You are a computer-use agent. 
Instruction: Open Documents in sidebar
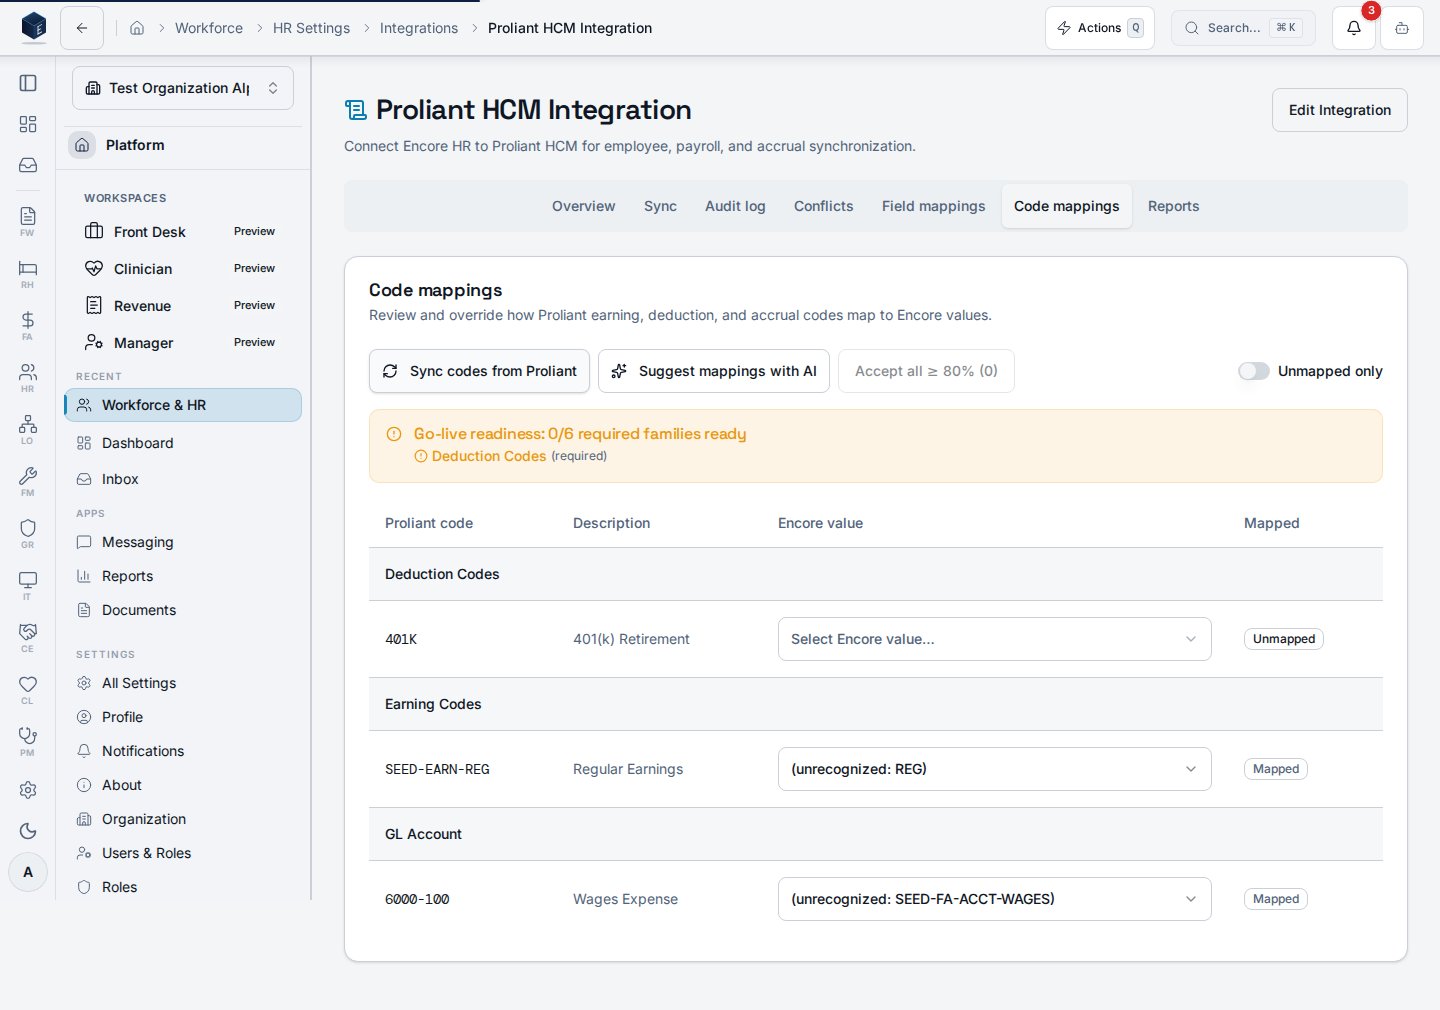pos(183,610)
